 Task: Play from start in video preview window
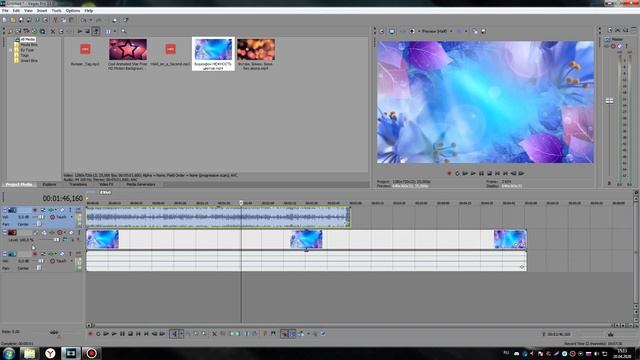(465, 173)
